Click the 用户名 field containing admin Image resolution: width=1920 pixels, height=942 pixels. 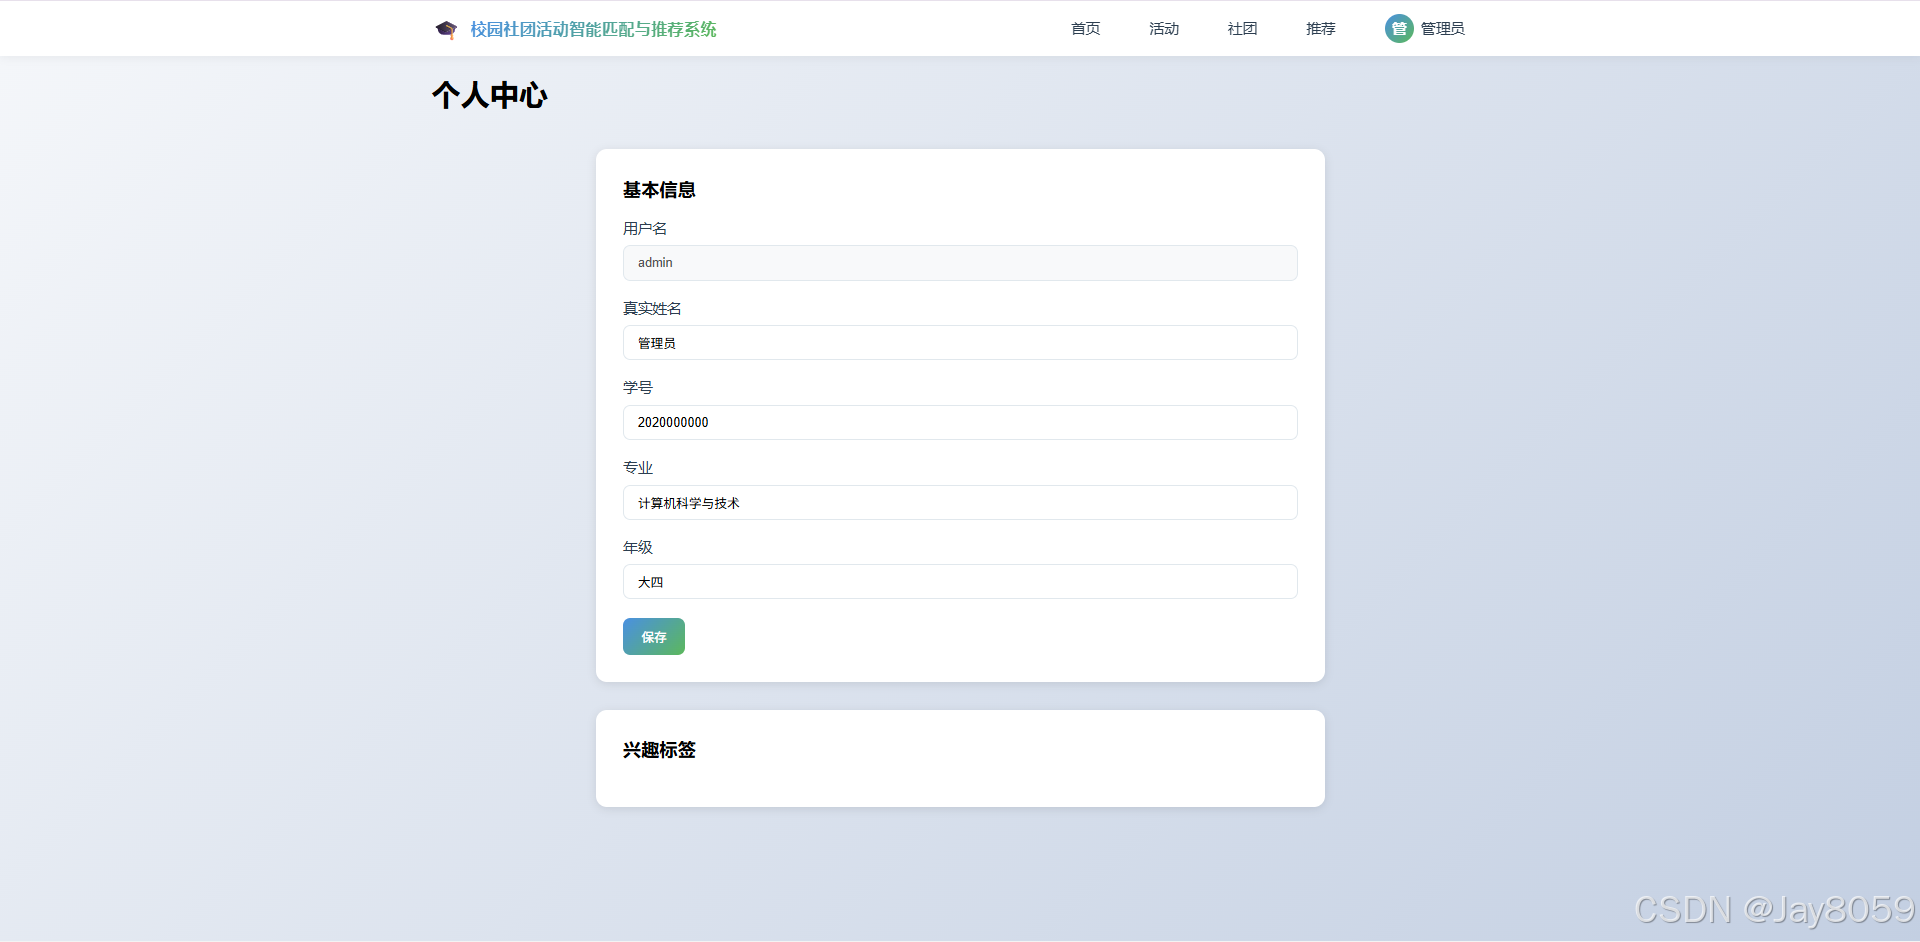pyautogui.click(x=960, y=263)
